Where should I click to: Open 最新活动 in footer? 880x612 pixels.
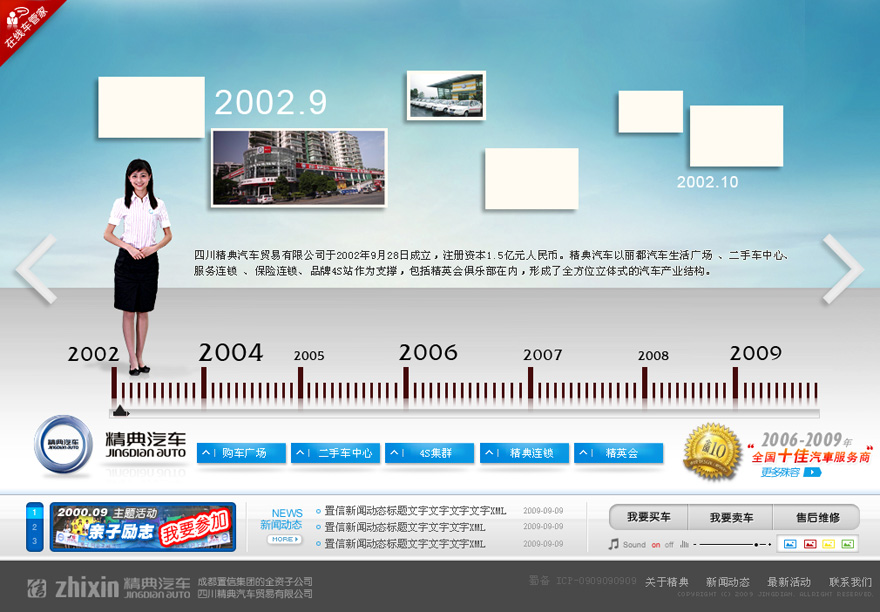tap(789, 582)
